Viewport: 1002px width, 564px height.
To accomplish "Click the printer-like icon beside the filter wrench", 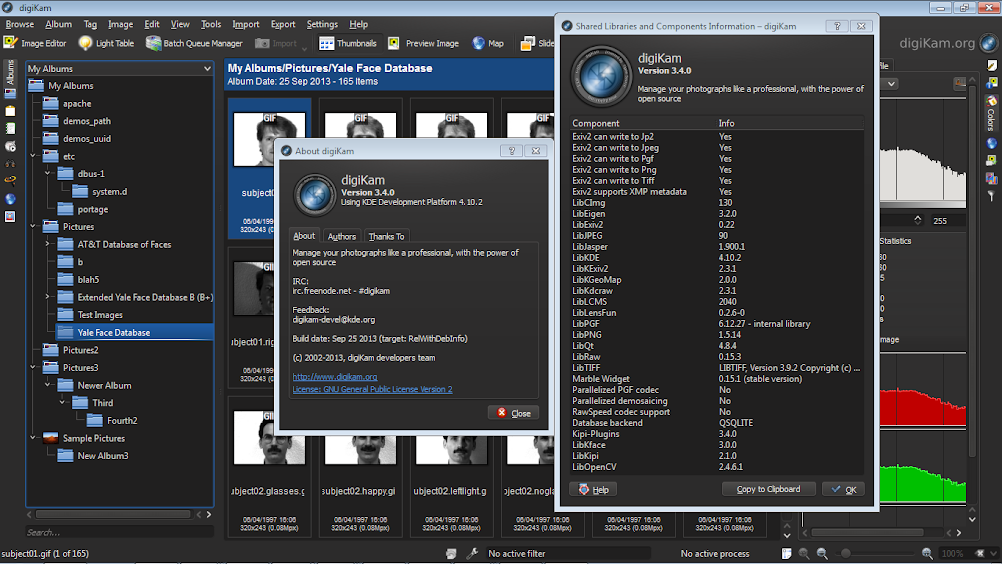I will click(451, 553).
